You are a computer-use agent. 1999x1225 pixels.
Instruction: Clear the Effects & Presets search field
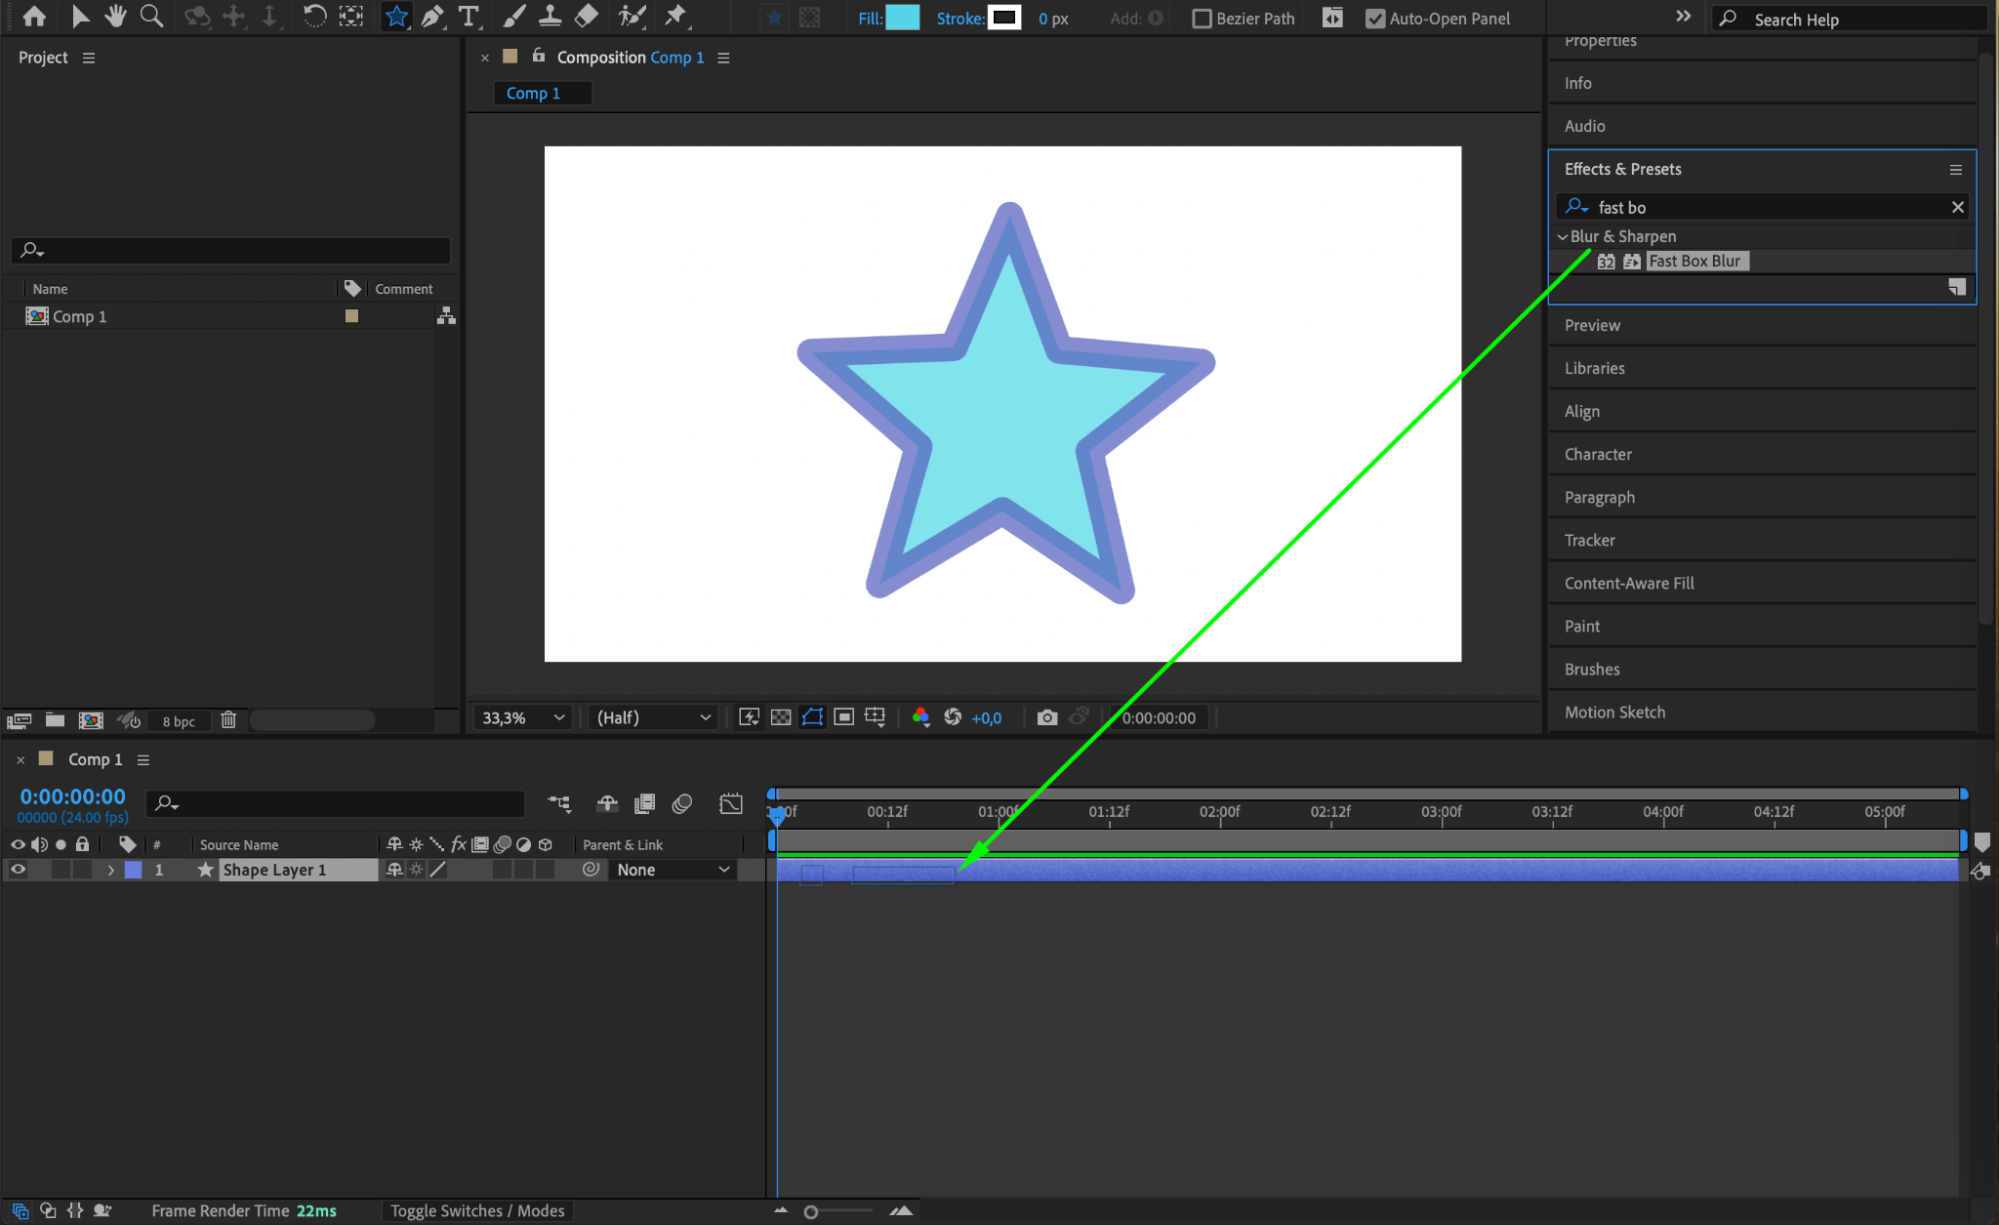coord(1957,207)
